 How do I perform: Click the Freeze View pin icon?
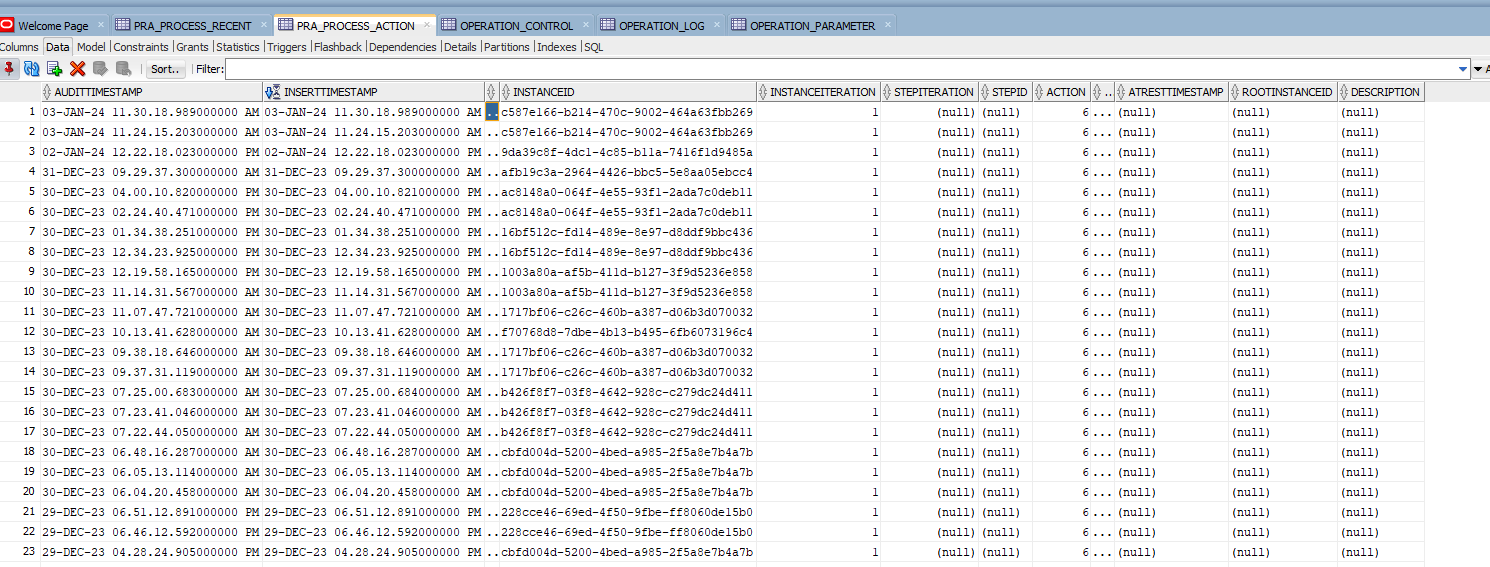pos(10,69)
